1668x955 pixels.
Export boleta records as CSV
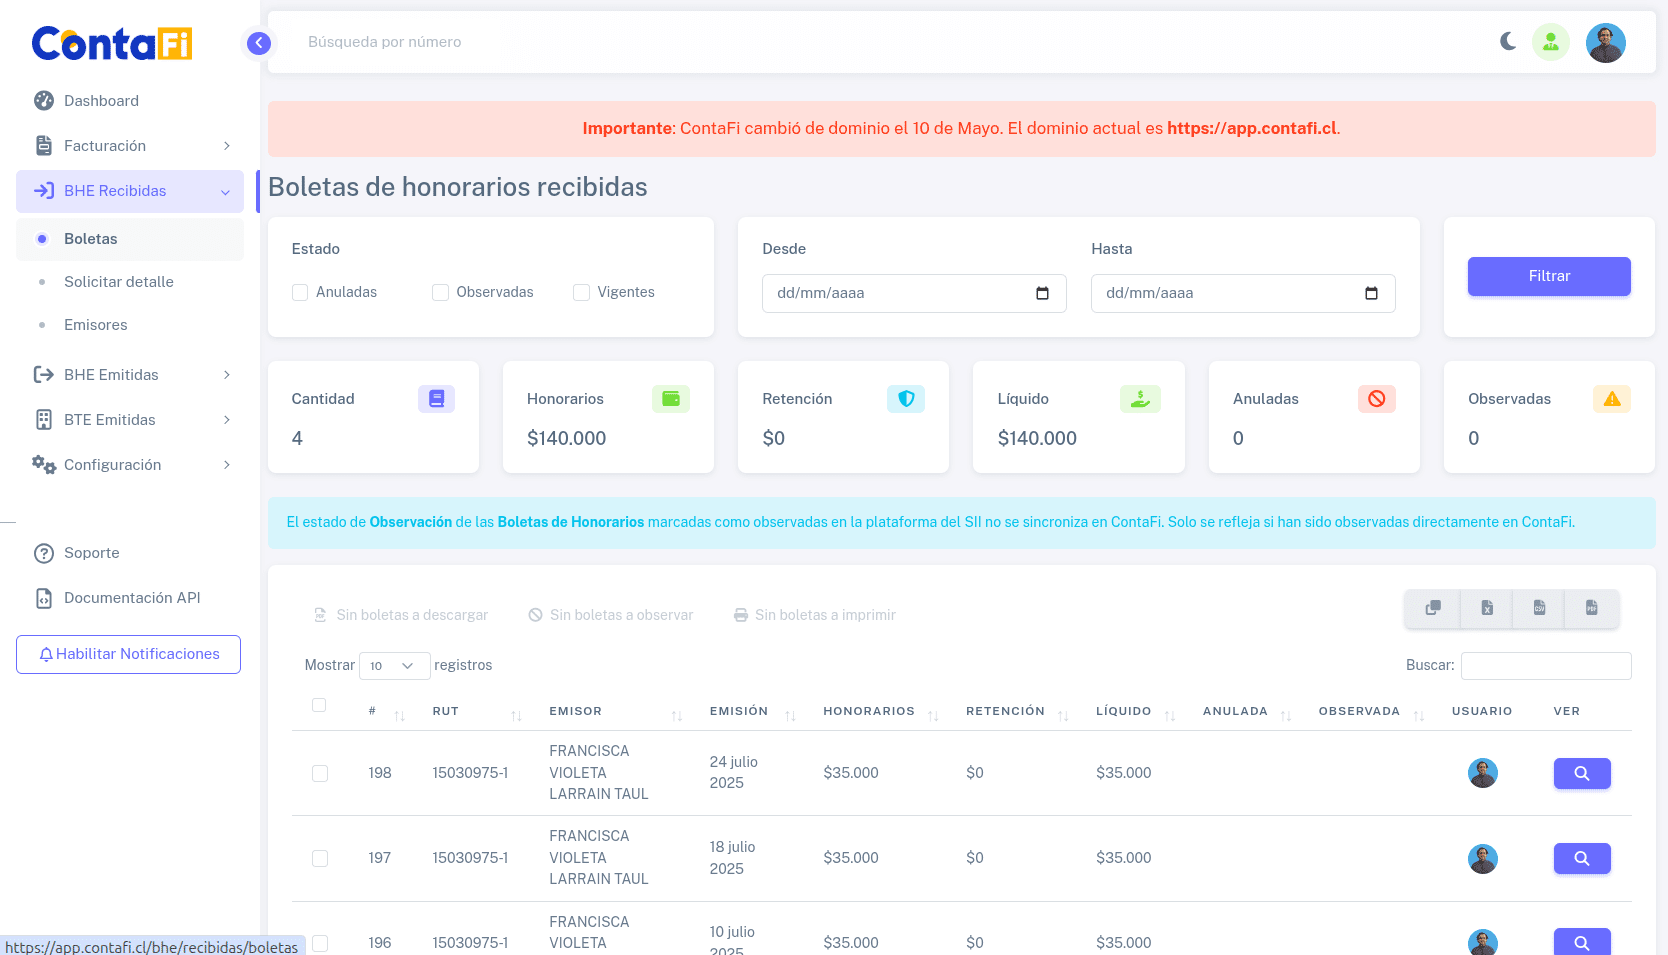tap(1538, 608)
